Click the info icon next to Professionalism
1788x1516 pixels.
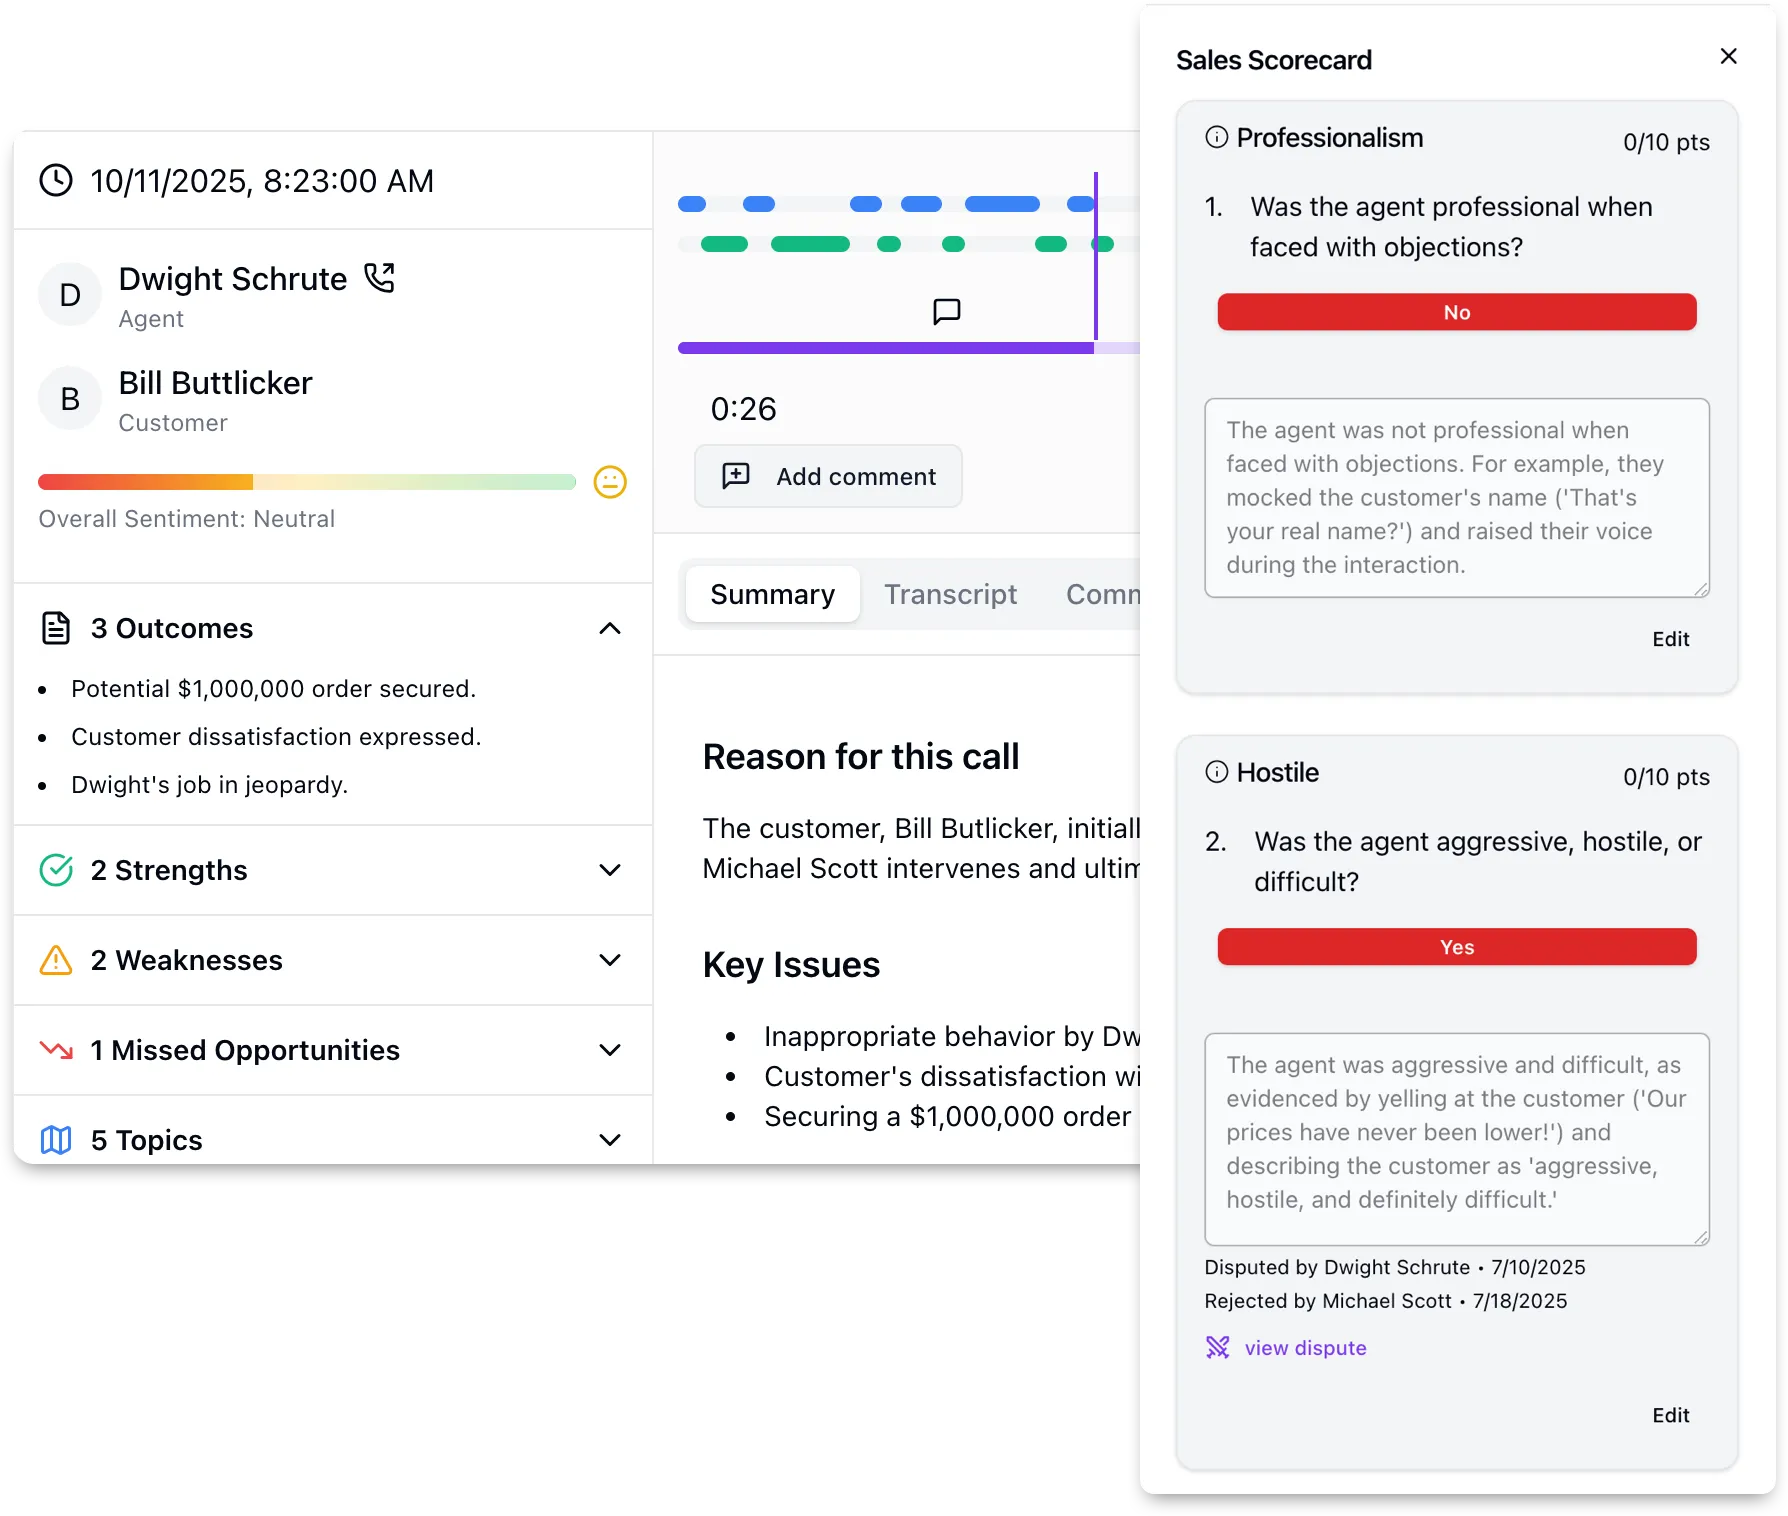point(1216,137)
